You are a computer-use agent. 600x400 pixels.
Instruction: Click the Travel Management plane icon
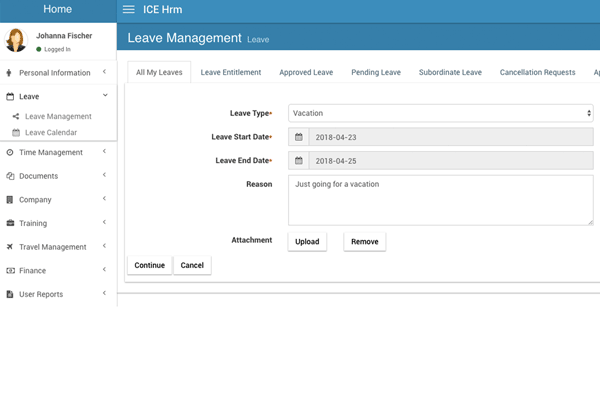pos(10,247)
